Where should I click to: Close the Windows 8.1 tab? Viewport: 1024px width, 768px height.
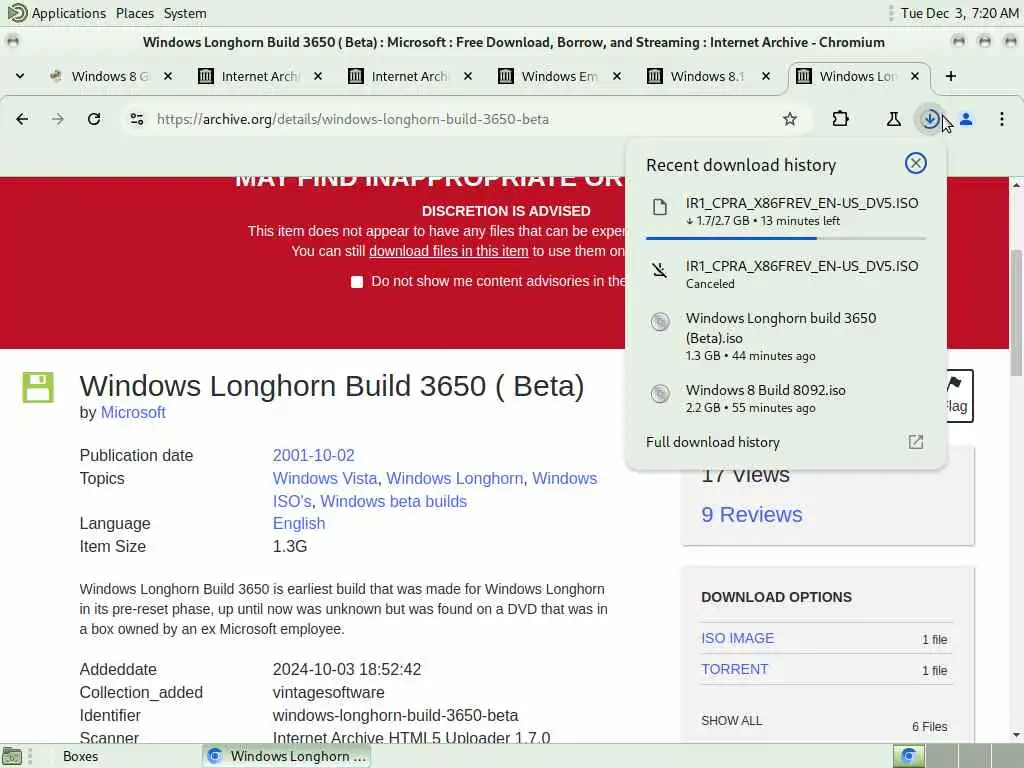[x=766, y=76]
